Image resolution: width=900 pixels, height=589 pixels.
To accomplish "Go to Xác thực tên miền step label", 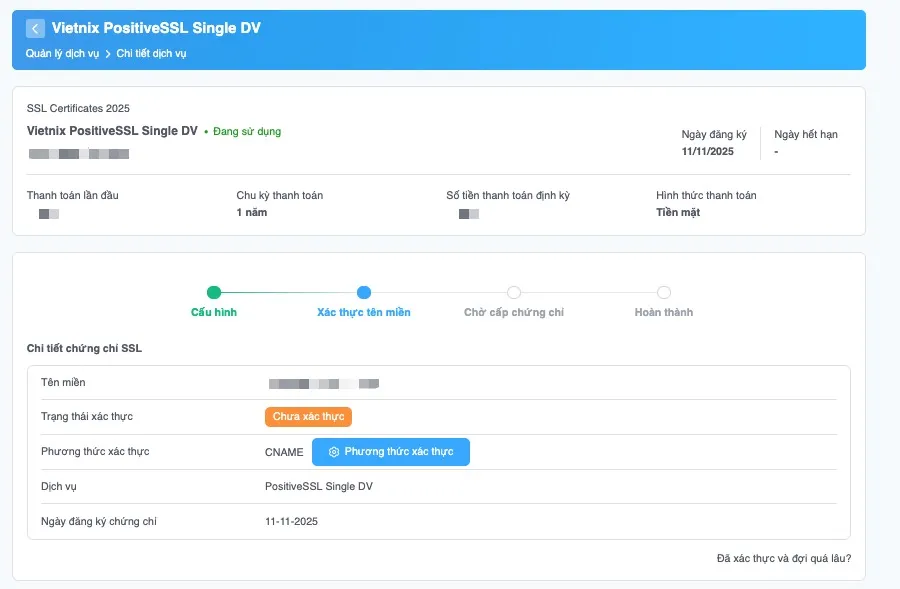I will pyautogui.click(x=364, y=312).
